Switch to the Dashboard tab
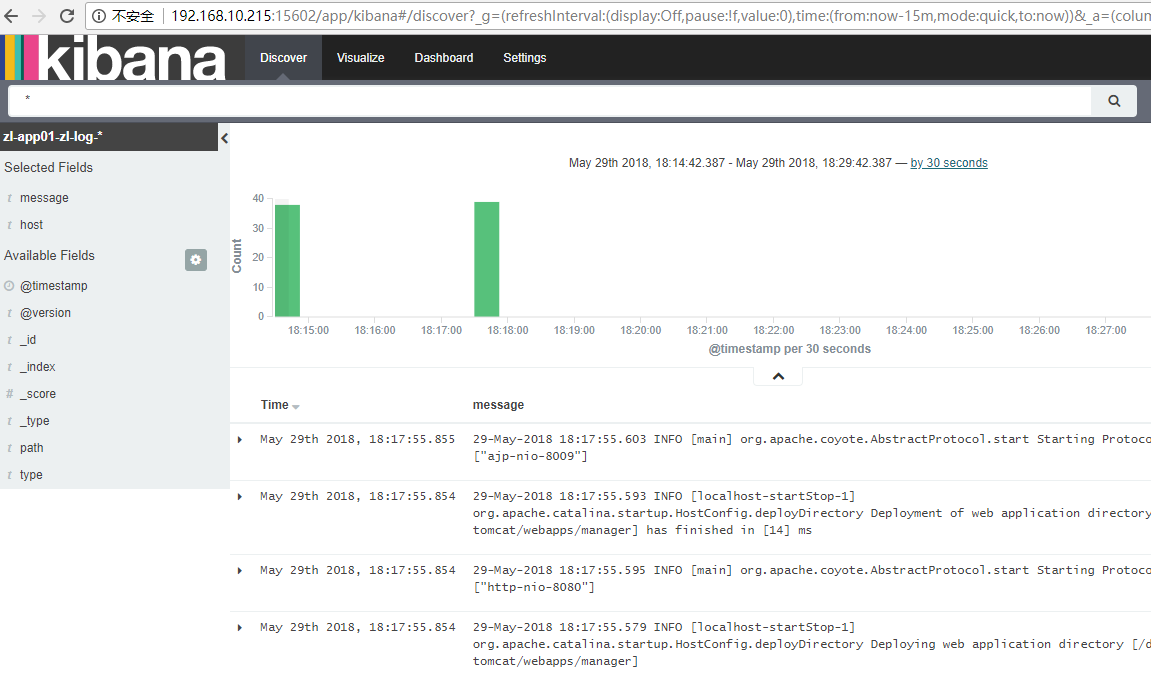 click(443, 57)
